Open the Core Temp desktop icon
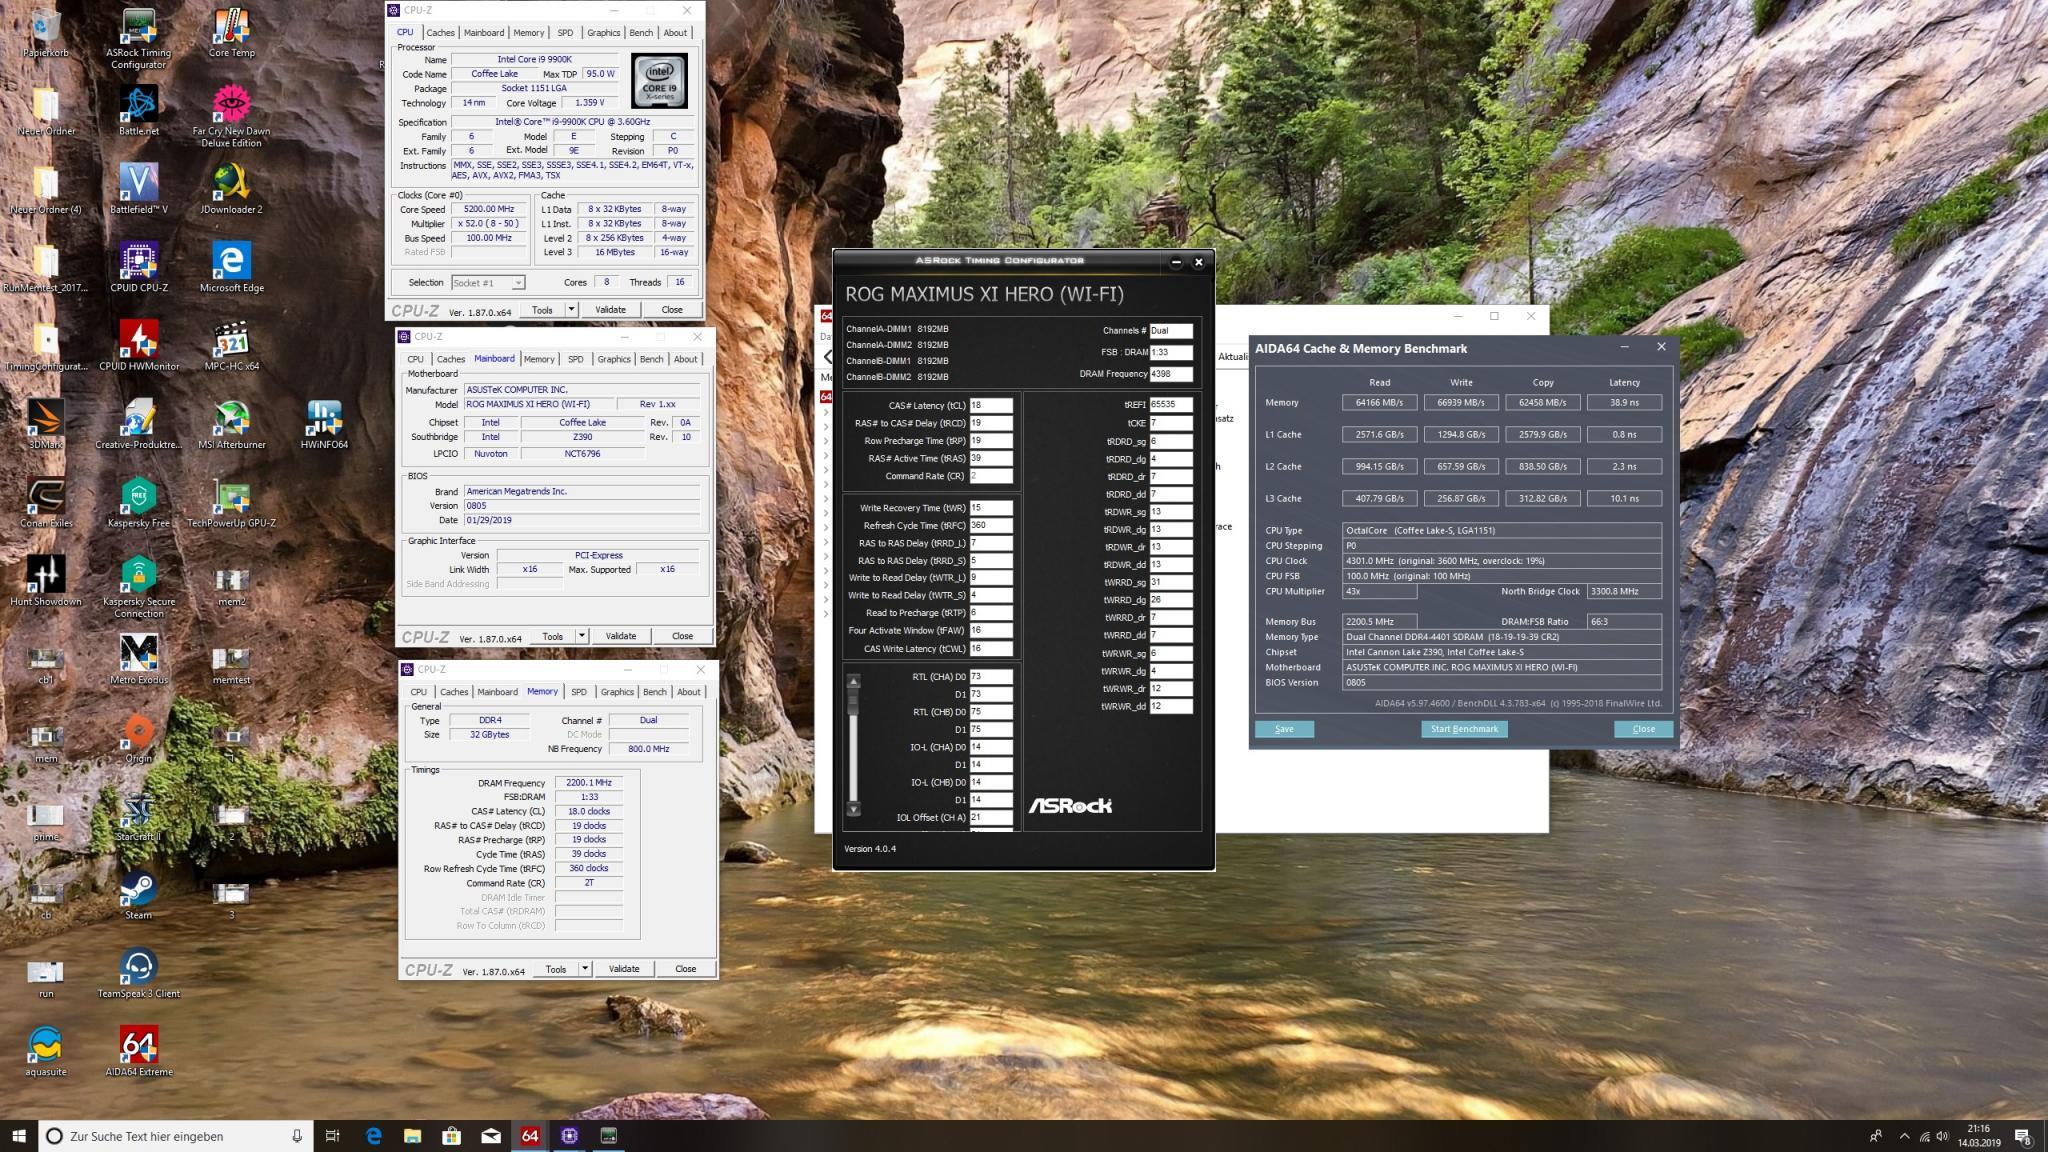The height and width of the screenshot is (1152, 2048). click(x=231, y=32)
